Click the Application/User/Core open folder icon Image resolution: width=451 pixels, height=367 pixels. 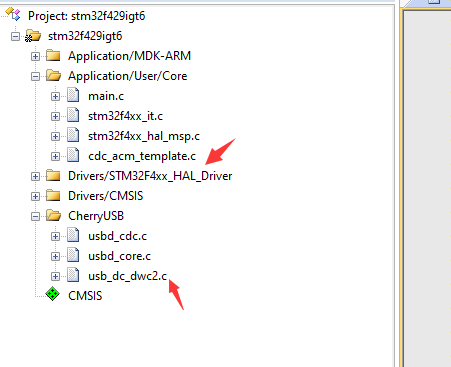53,76
